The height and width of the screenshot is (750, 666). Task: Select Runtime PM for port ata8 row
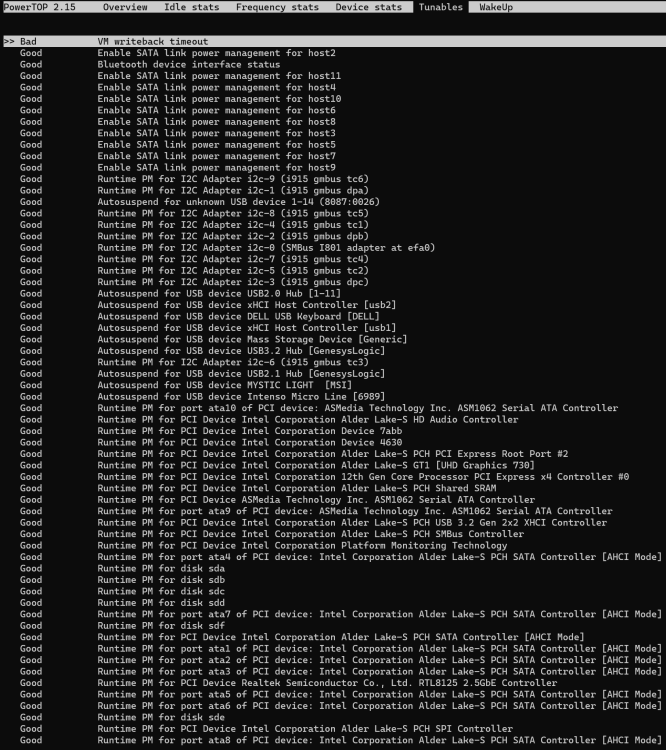coord(341,741)
